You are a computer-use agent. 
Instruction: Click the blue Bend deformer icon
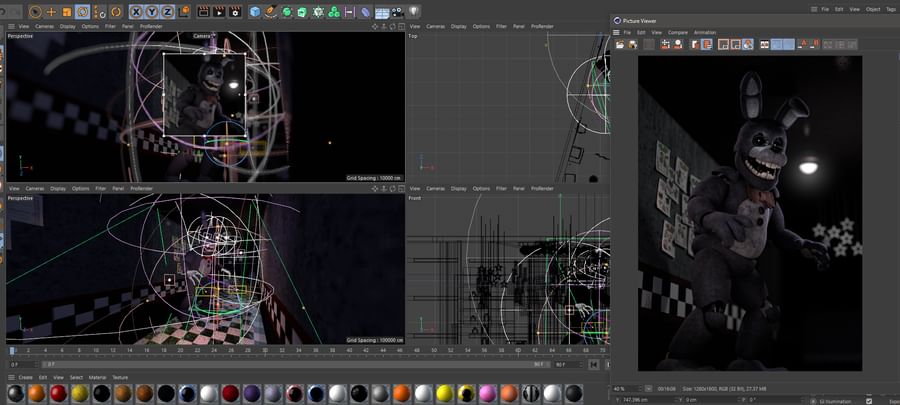click(366, 11)
